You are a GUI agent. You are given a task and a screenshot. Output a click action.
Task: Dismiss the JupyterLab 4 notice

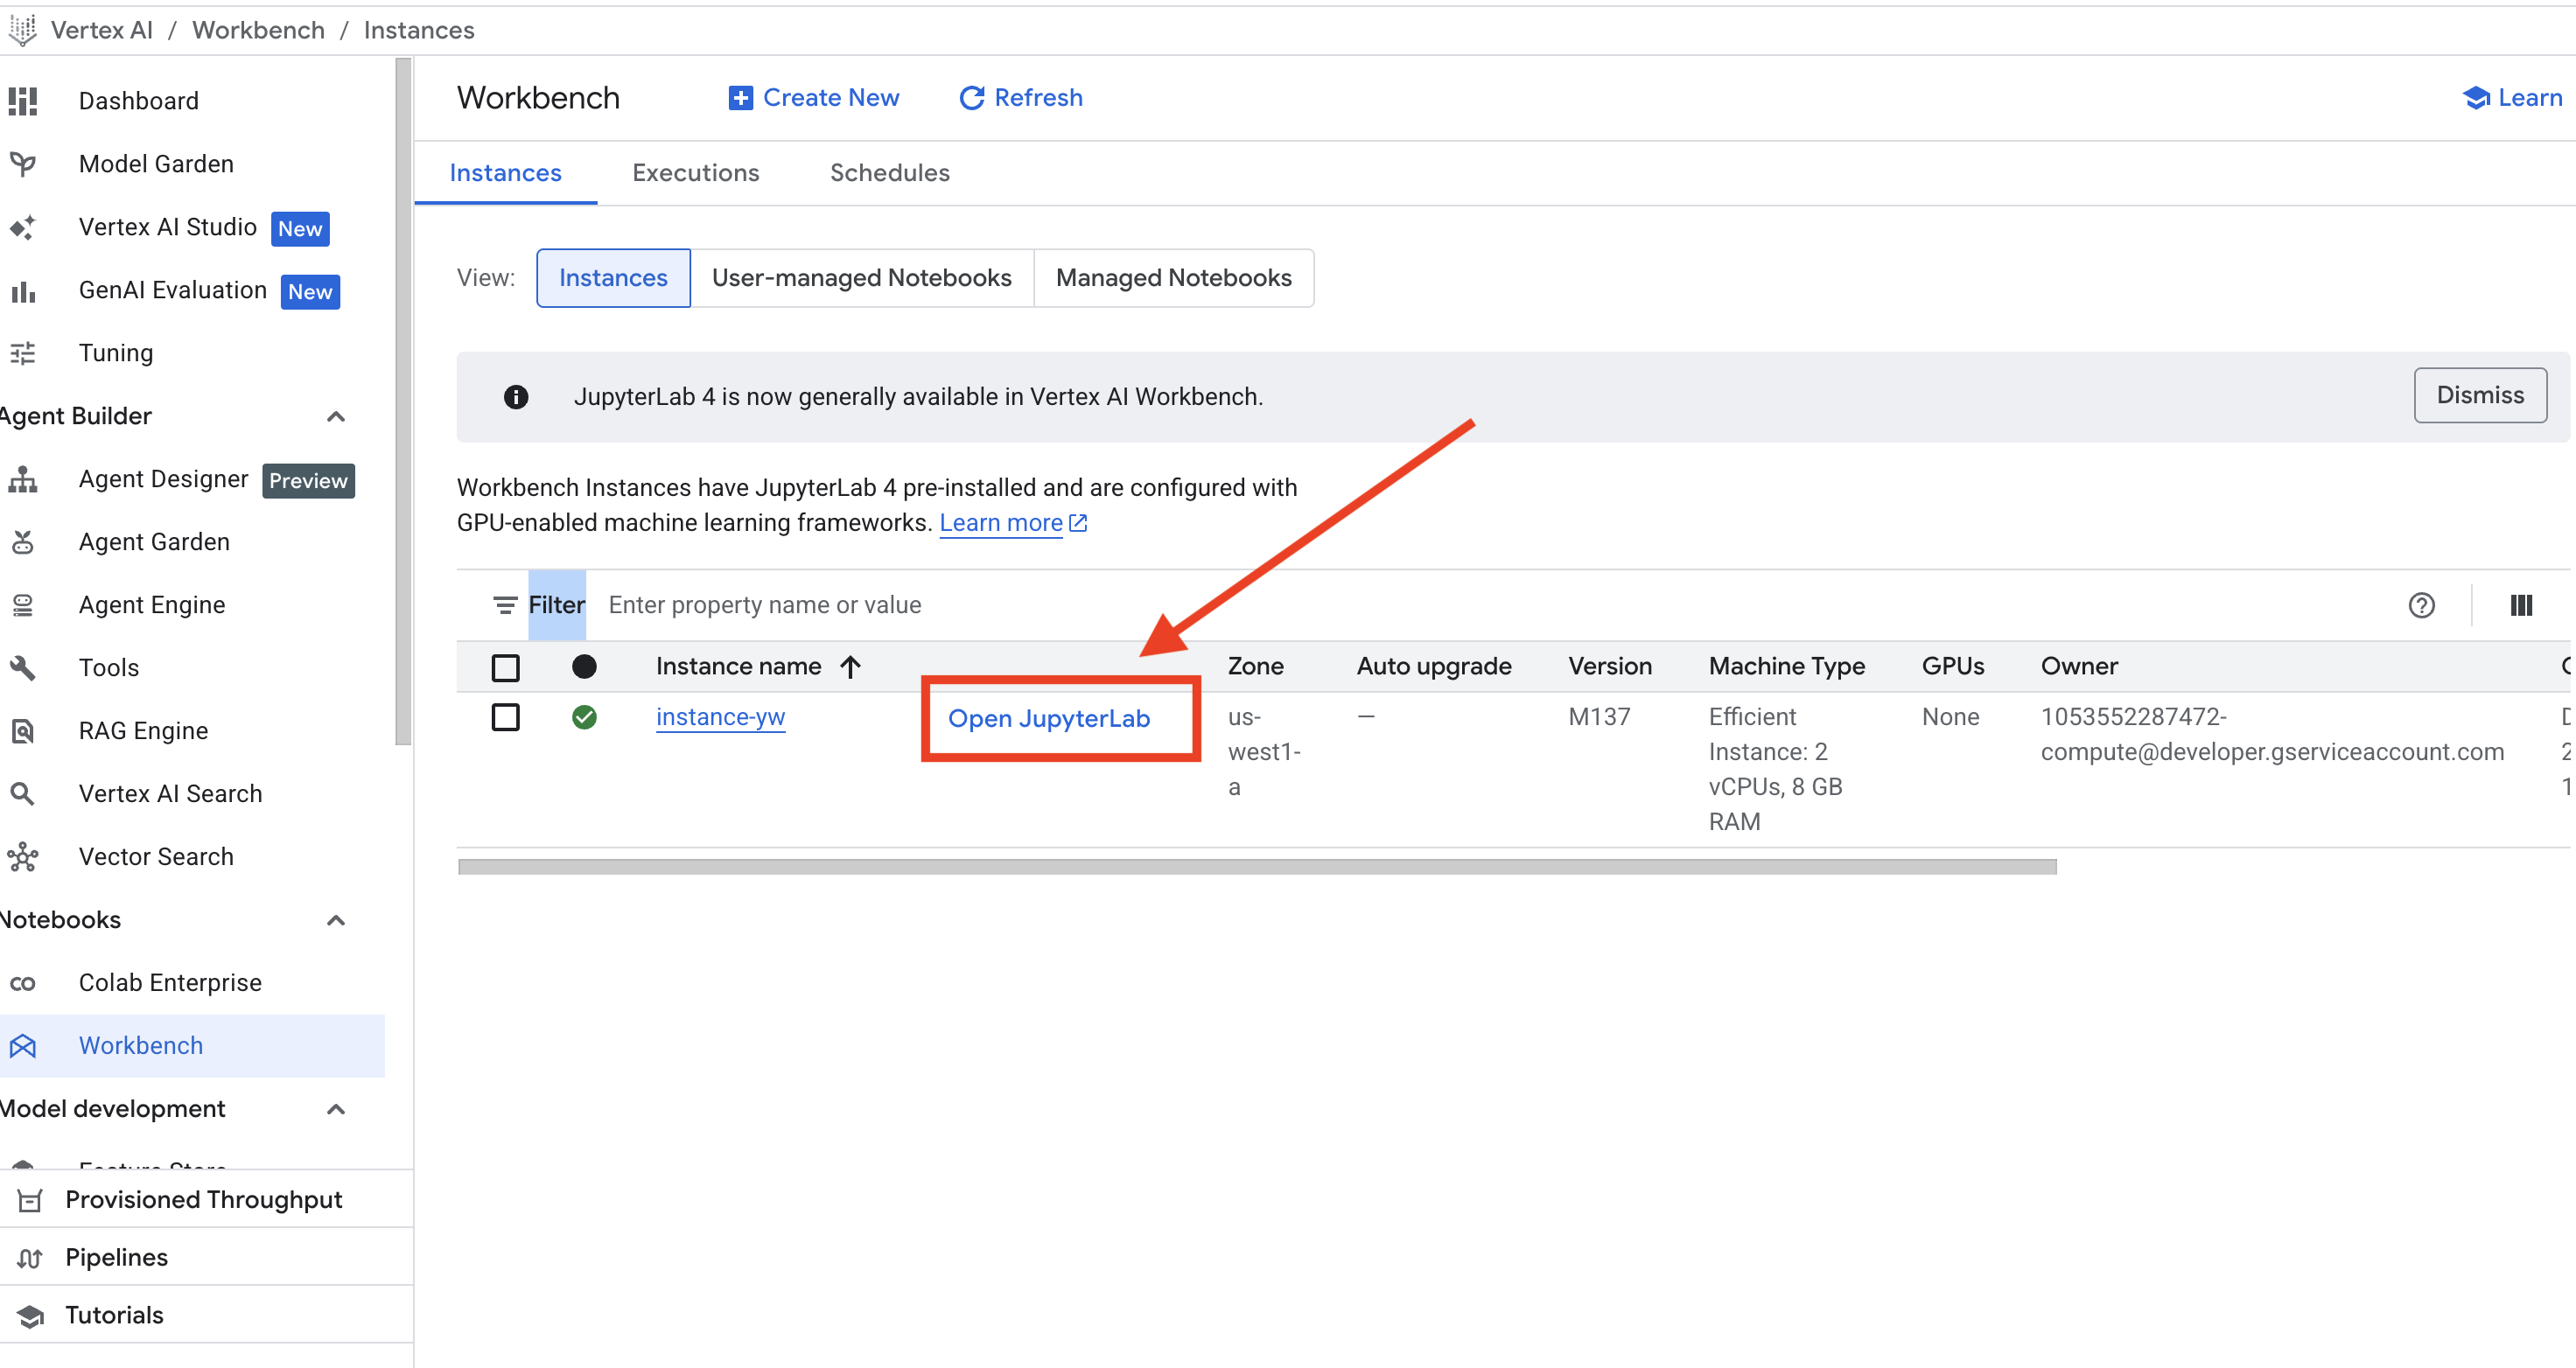(2479, 395)
